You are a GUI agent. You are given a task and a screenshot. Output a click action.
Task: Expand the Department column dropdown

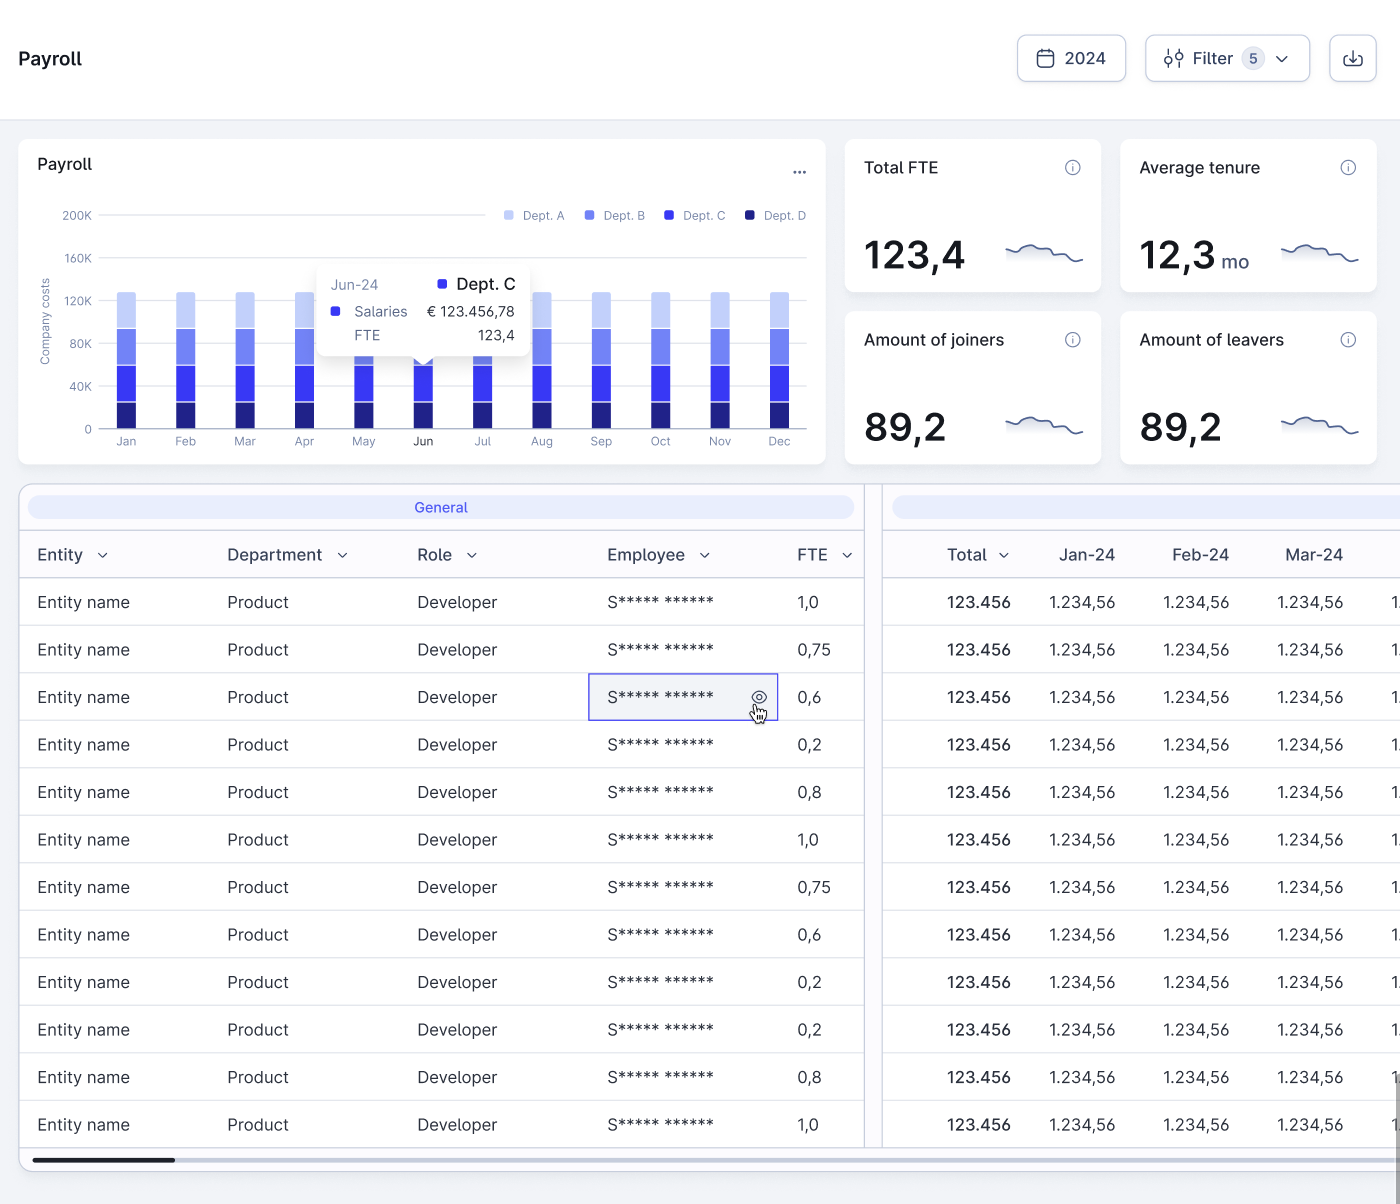coord(342,555)
